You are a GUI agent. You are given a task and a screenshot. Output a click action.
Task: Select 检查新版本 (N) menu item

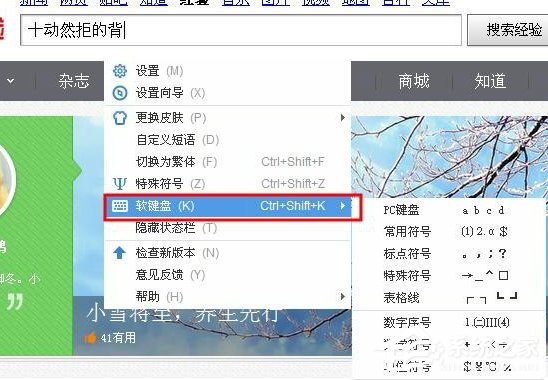227,253
